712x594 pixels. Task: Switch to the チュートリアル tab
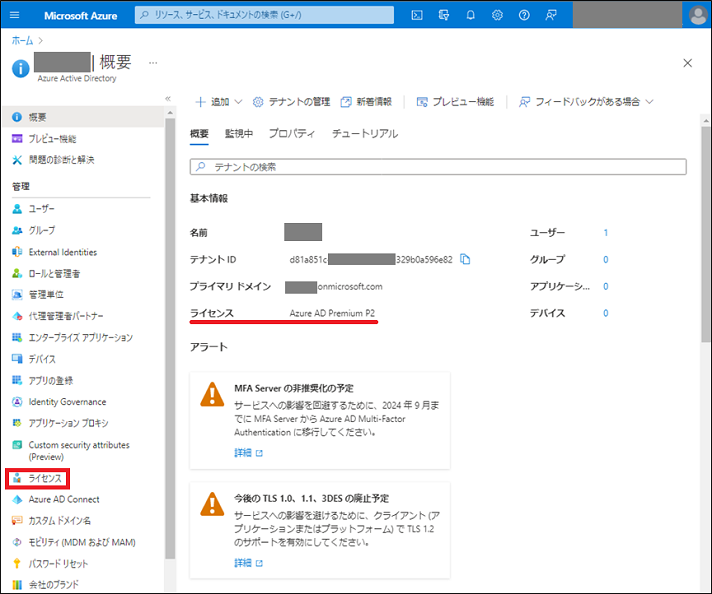click(365, 134)
